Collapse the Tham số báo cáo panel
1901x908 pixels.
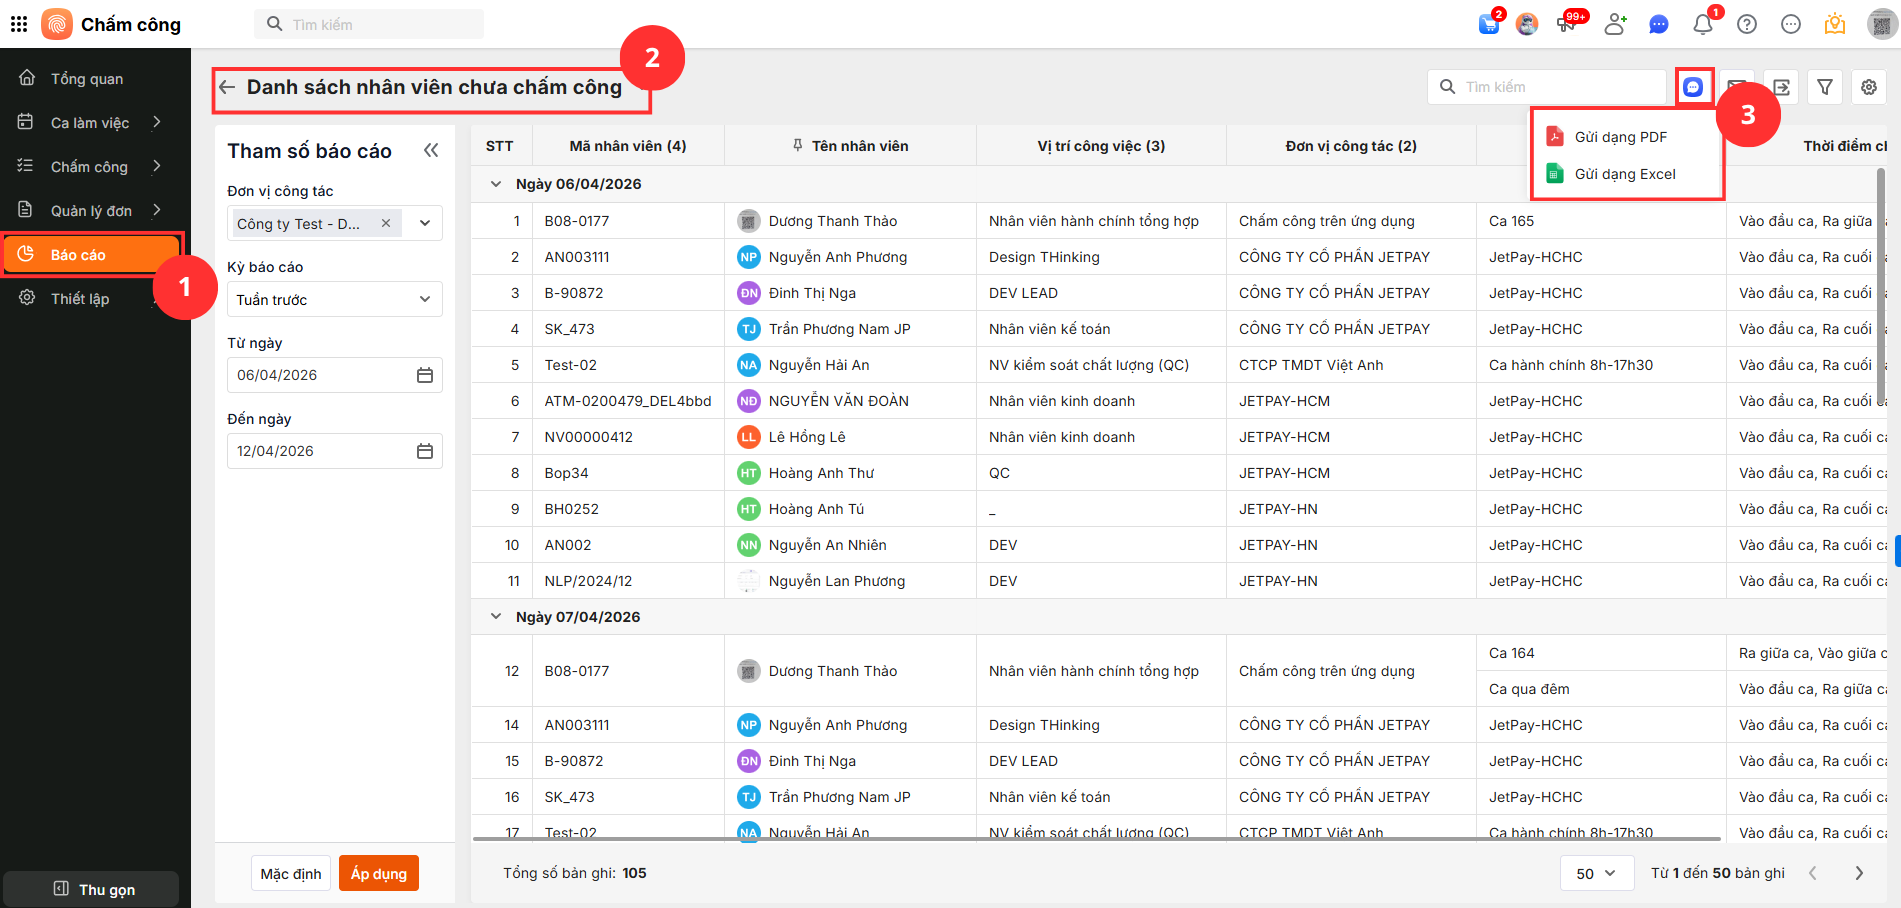click(x=431, y=151)
